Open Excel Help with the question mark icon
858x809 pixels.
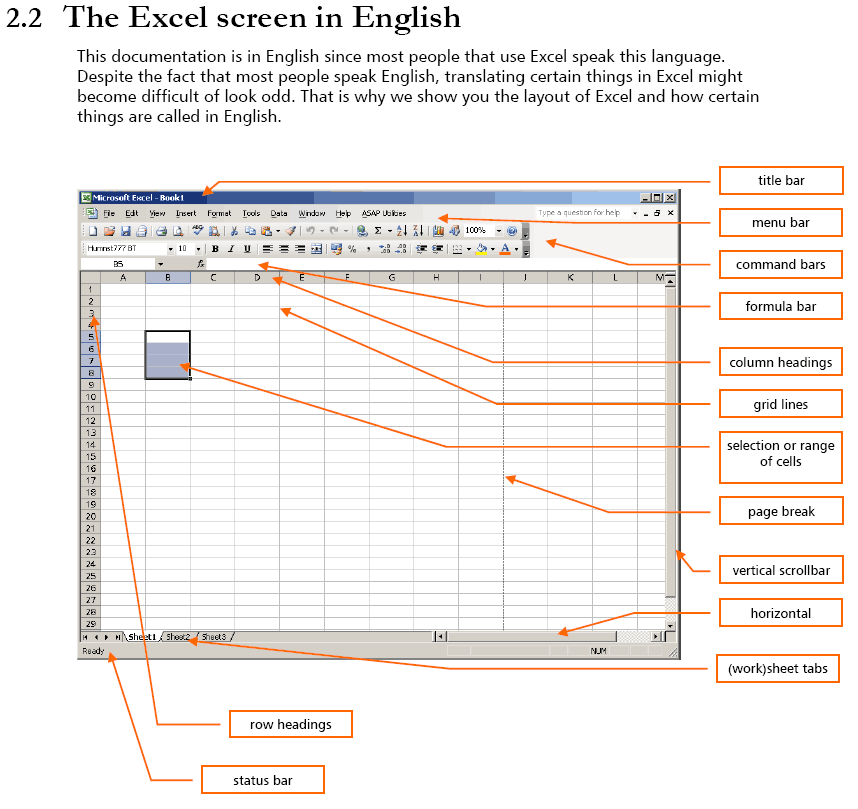point(512,231)
